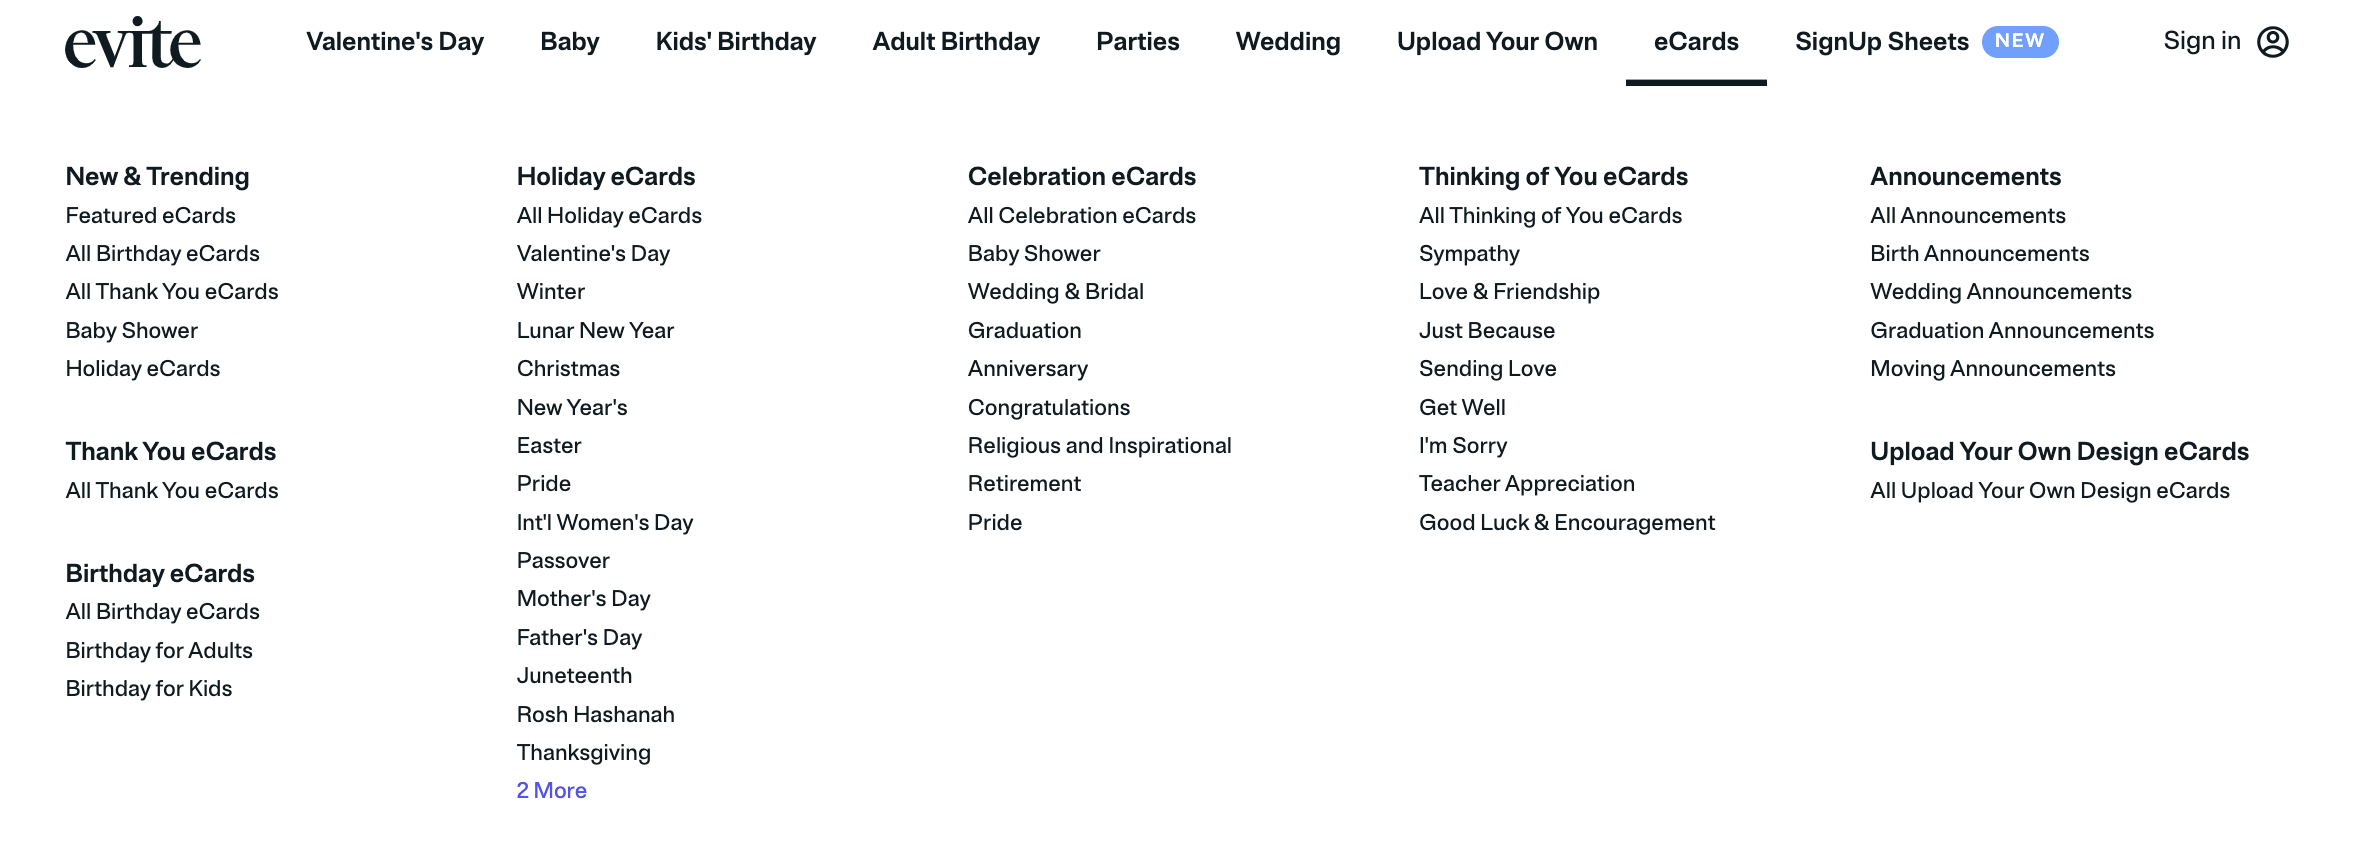This screenshot has height=858, width=2372.
Task: Open the SignUp Sheets menu item
Action: [x=1882, y=42]
